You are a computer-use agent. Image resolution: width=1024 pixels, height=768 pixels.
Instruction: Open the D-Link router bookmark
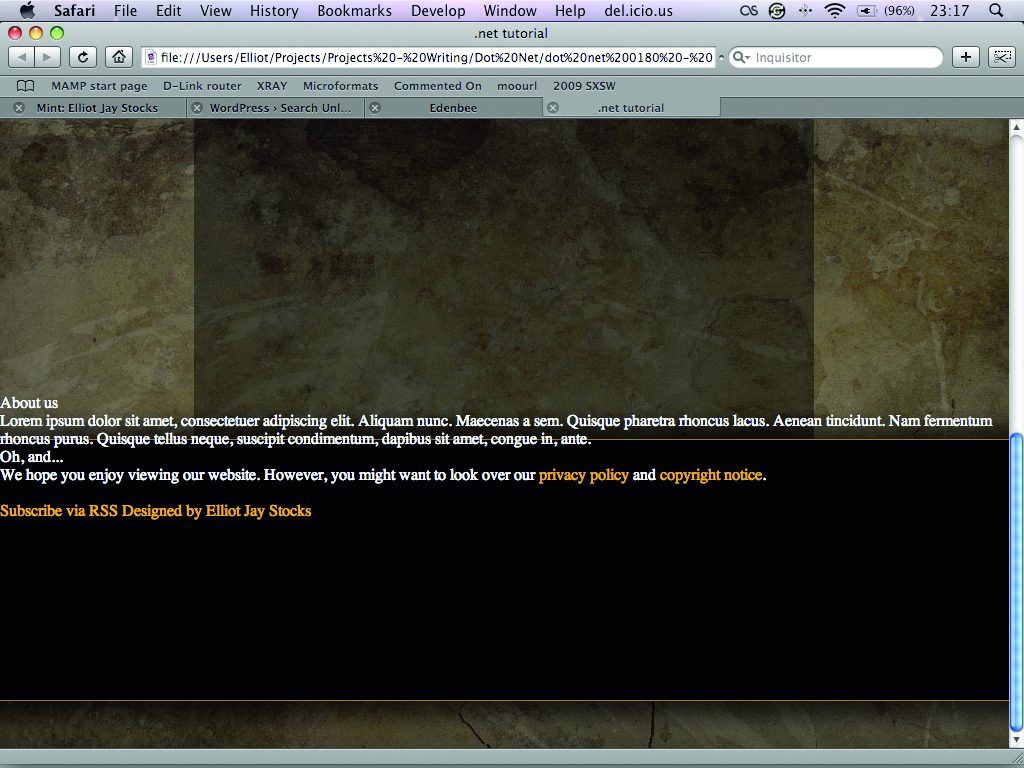pos(202,86)
